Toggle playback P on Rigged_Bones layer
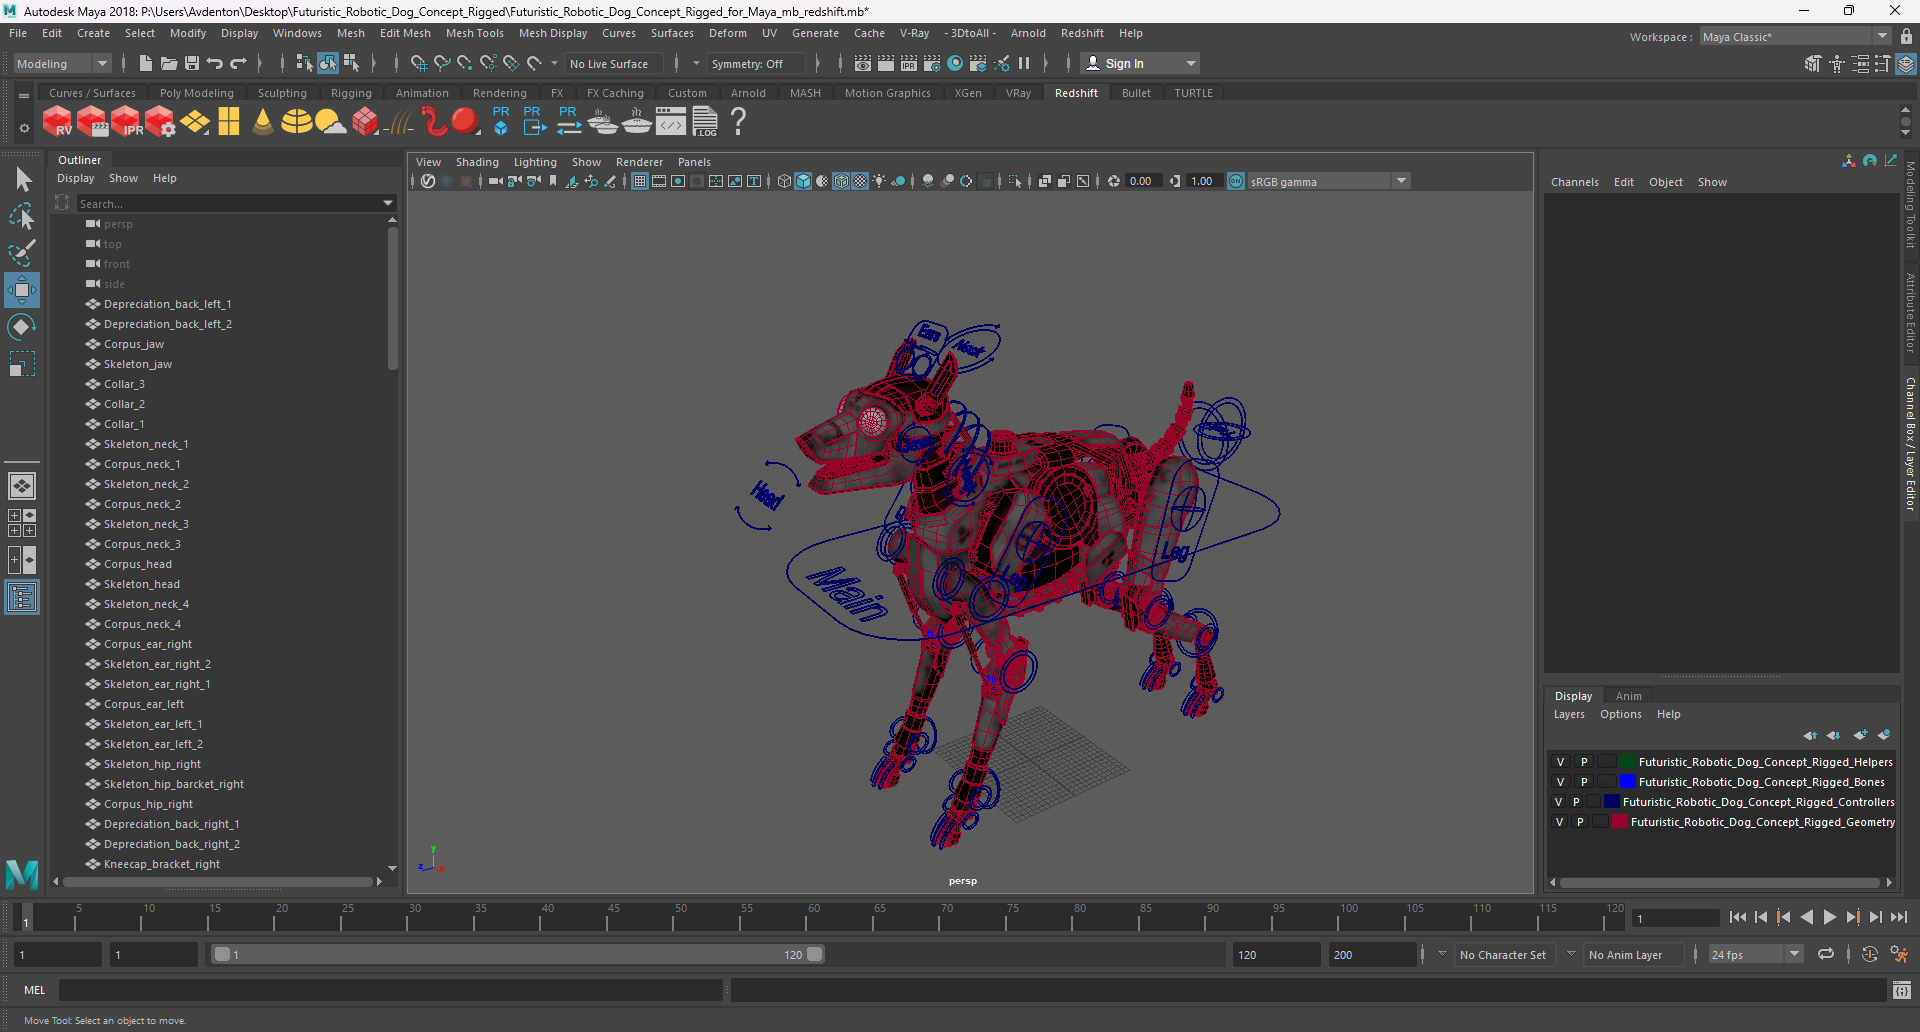This screenshot has height=1032, width=1920. coord(1584,782)
